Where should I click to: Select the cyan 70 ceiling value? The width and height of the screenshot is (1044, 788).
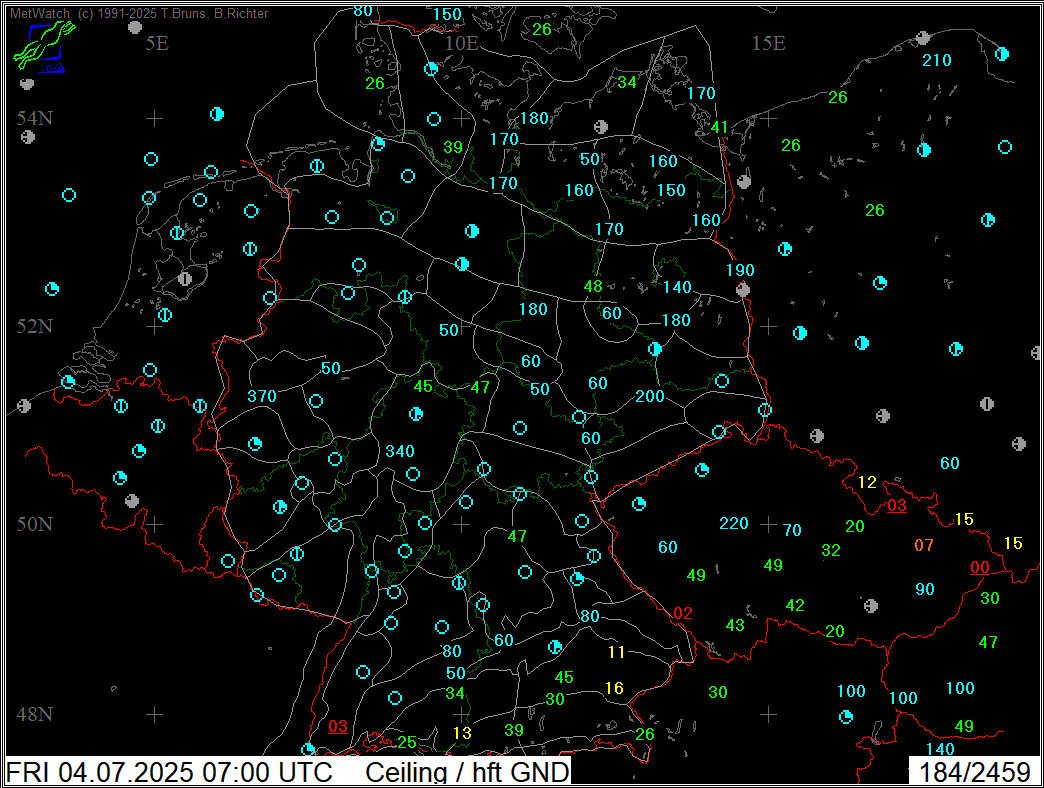point(792,530)
